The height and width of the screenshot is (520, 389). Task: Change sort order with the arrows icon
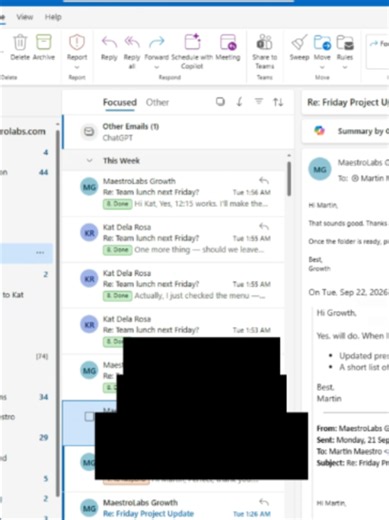click(x=278, y=102)
